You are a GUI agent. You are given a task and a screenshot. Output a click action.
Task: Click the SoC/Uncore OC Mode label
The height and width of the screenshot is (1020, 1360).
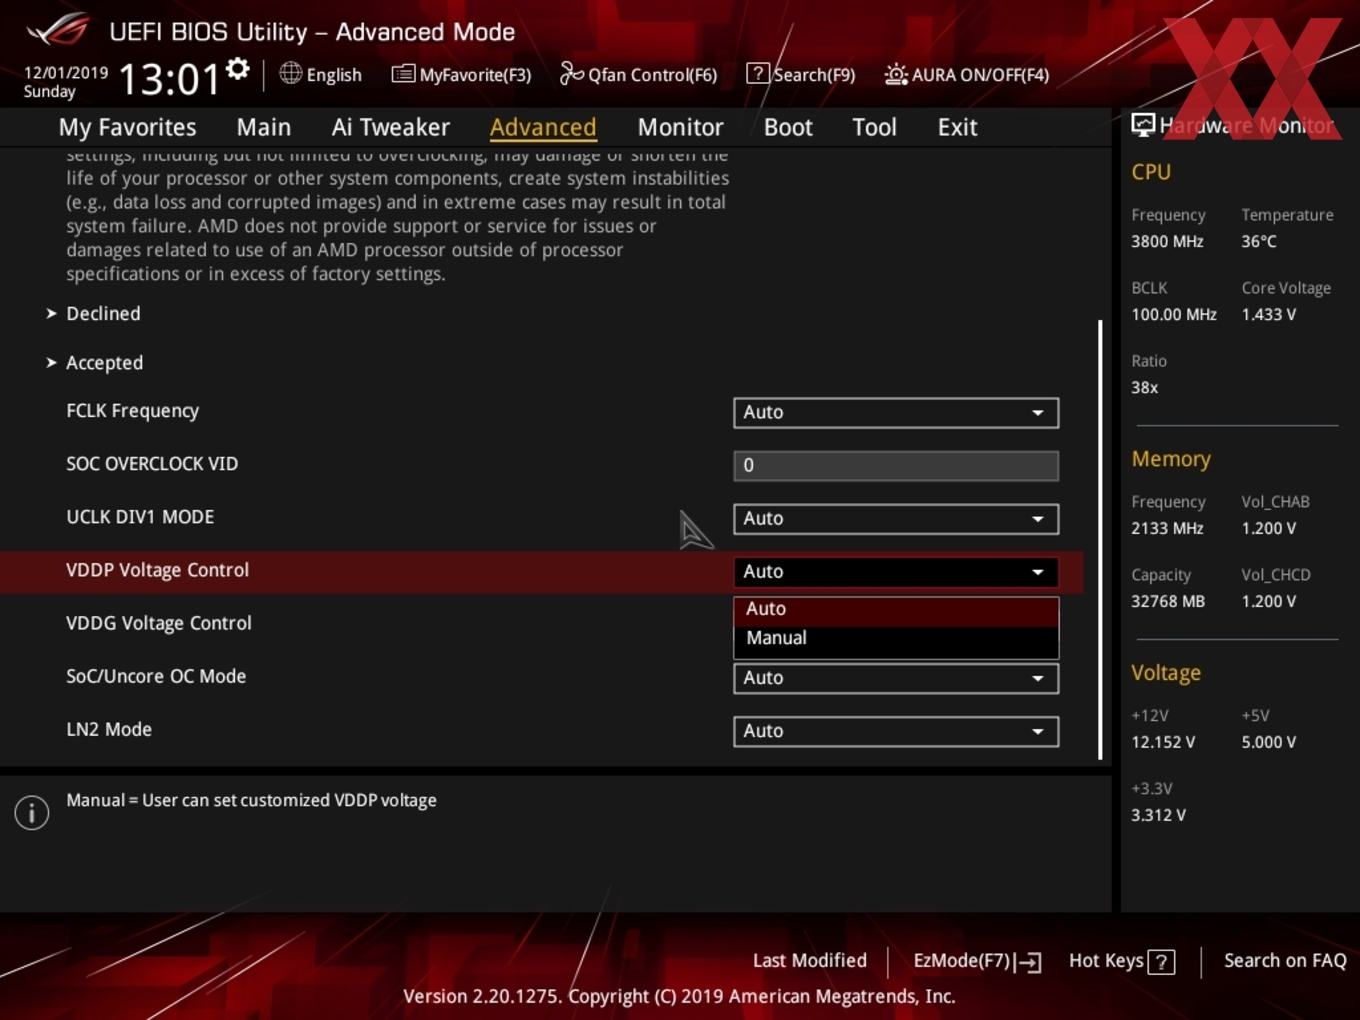point(156,676)
